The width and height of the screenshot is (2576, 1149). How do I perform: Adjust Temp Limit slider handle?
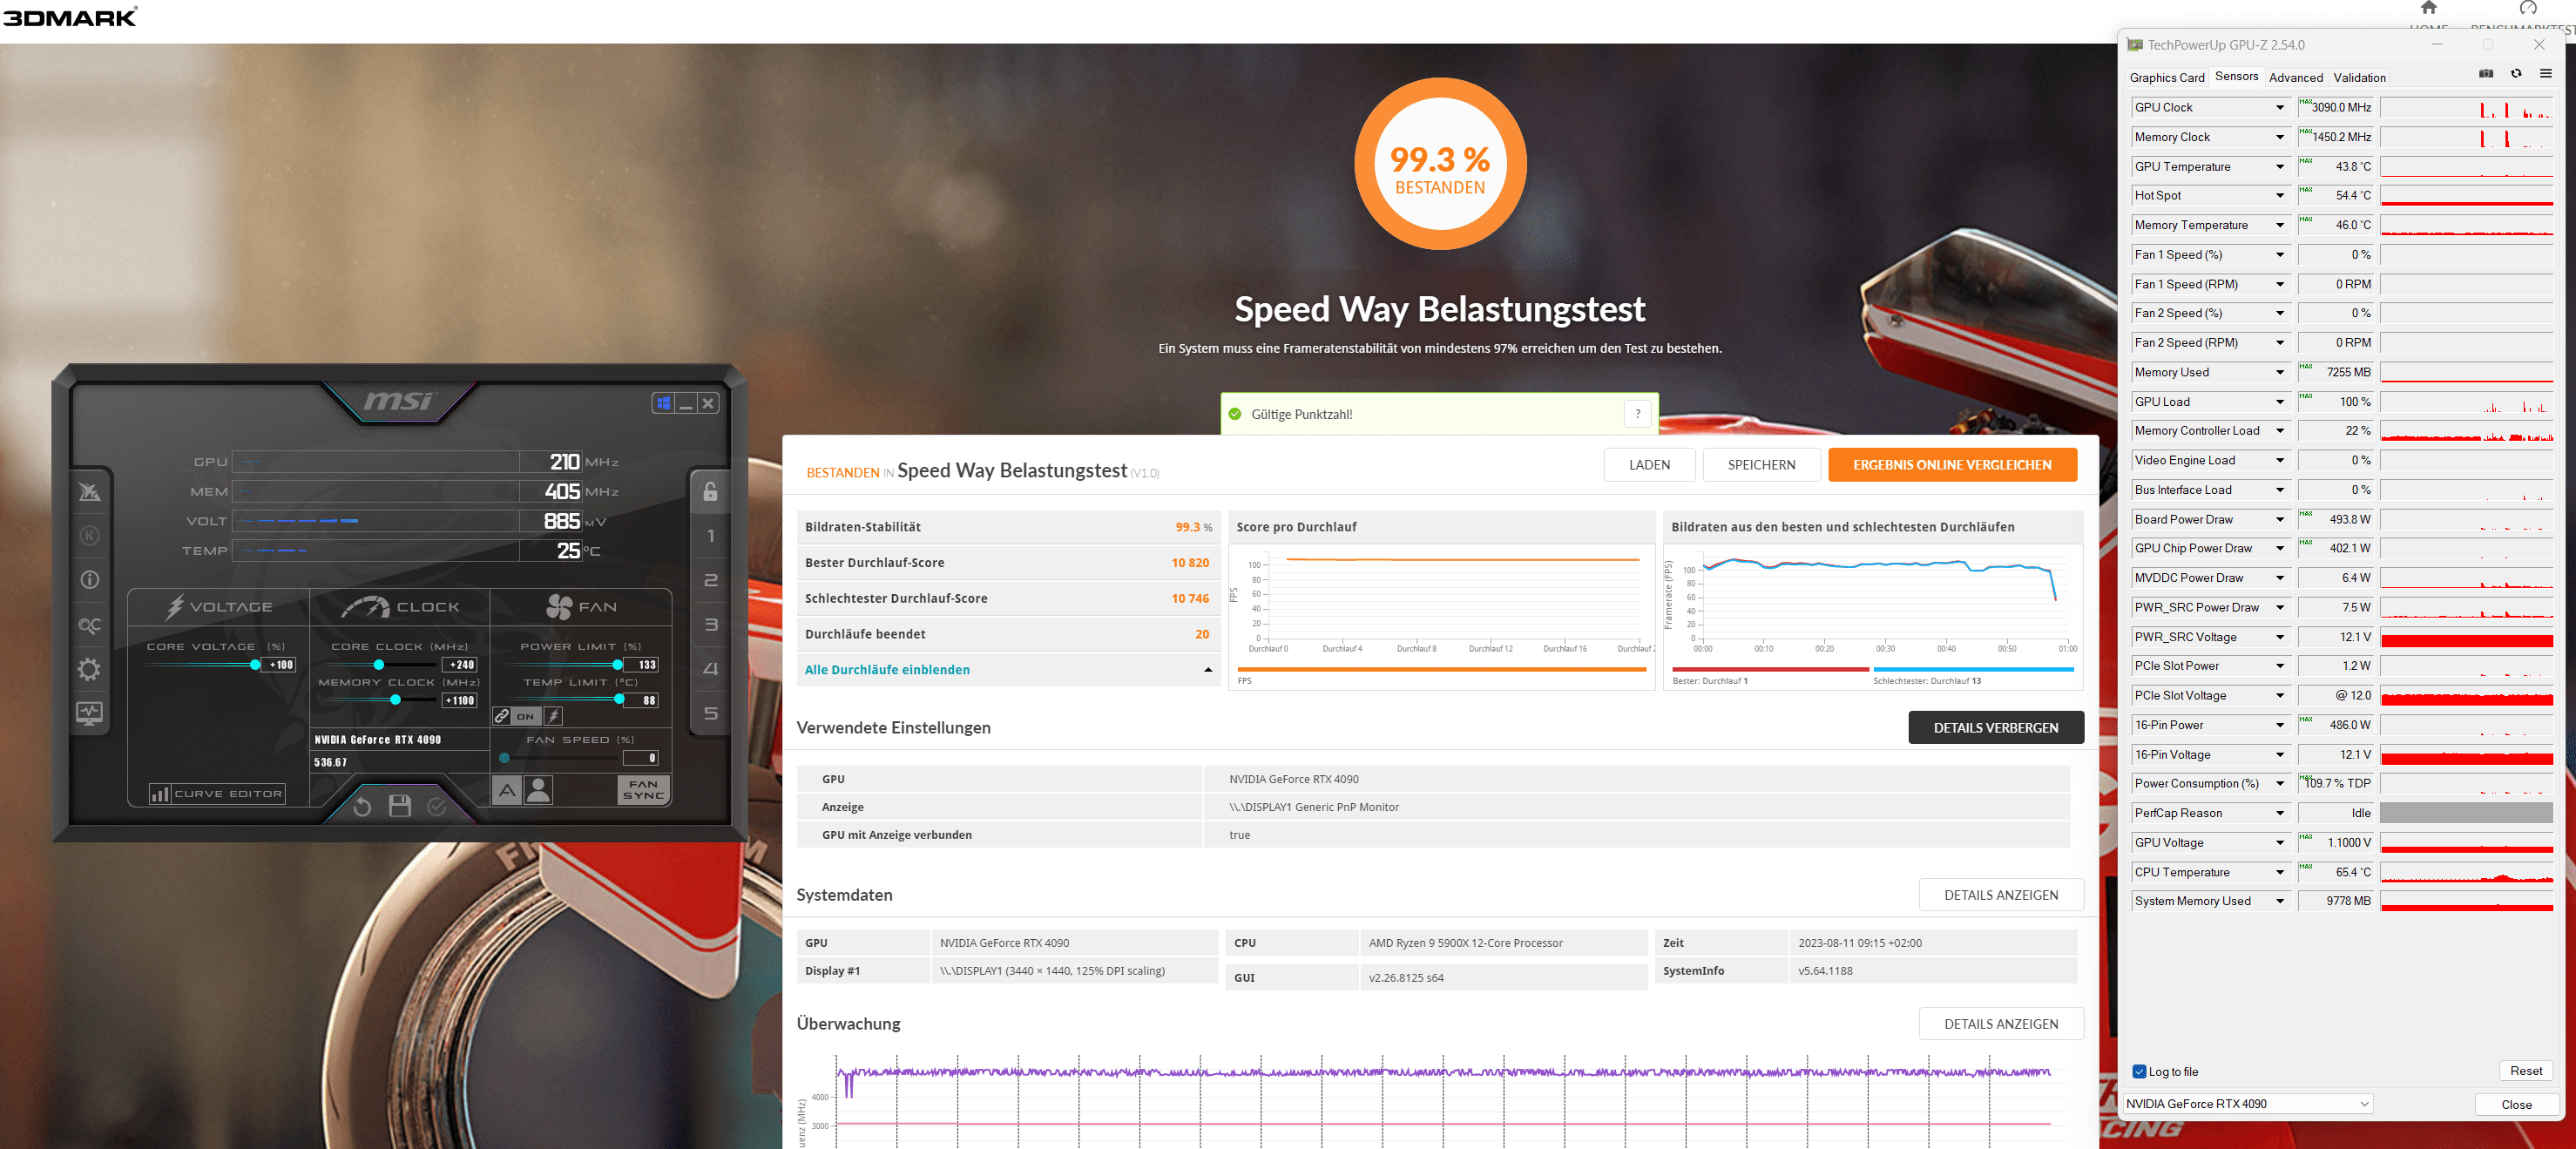pyautogui.click(x=619, y=700)
